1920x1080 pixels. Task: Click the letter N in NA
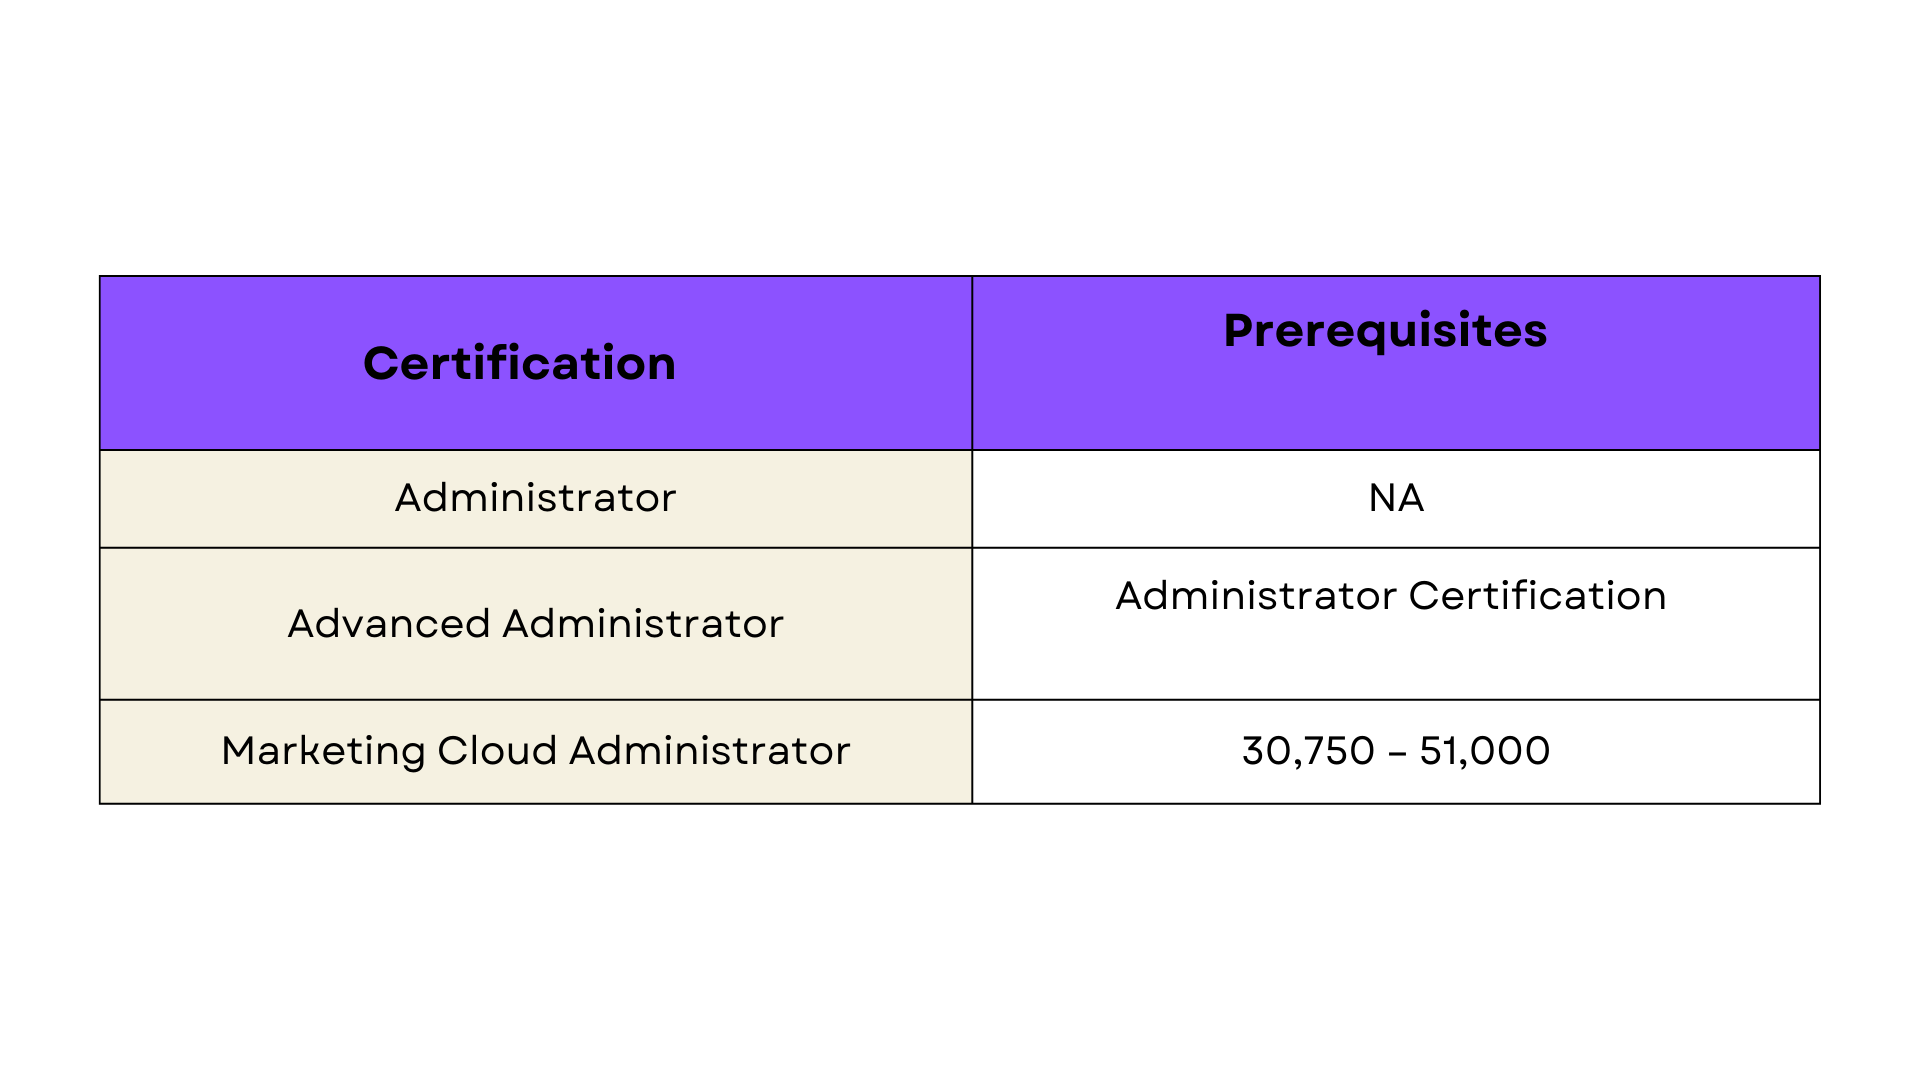coord(1382,498)
